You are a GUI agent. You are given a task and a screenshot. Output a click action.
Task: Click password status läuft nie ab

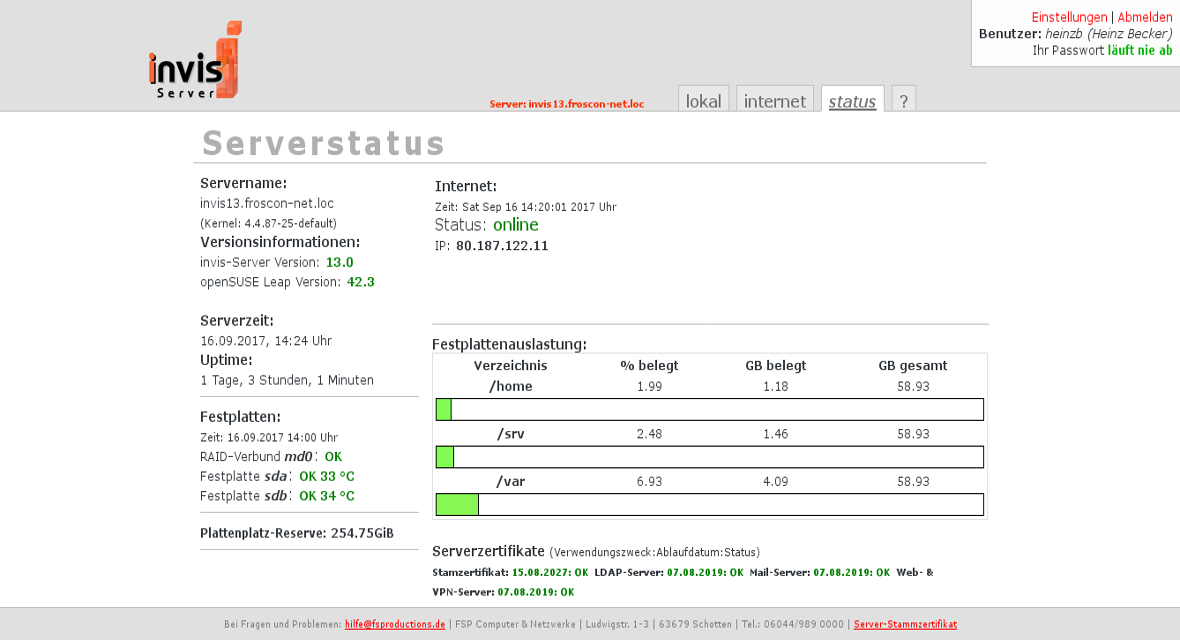click(1140, 50)
